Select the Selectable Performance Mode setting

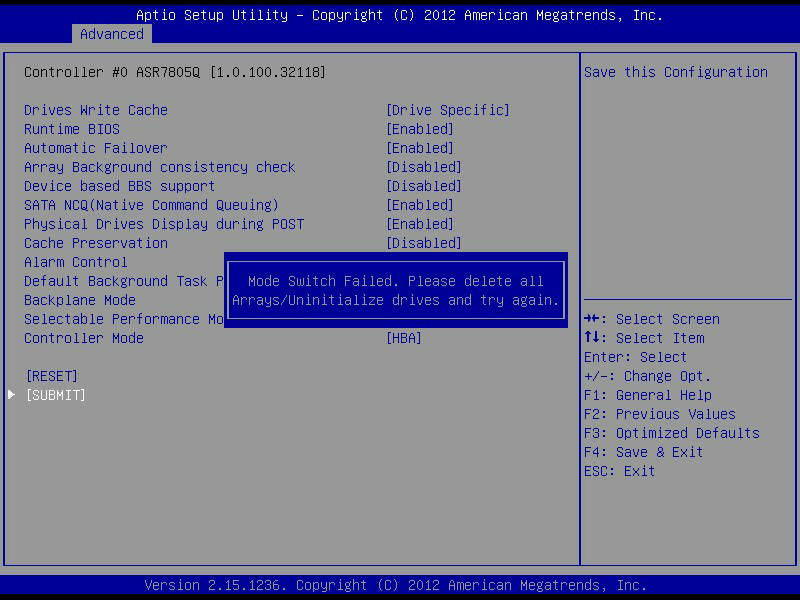click(x=124, y=319)
